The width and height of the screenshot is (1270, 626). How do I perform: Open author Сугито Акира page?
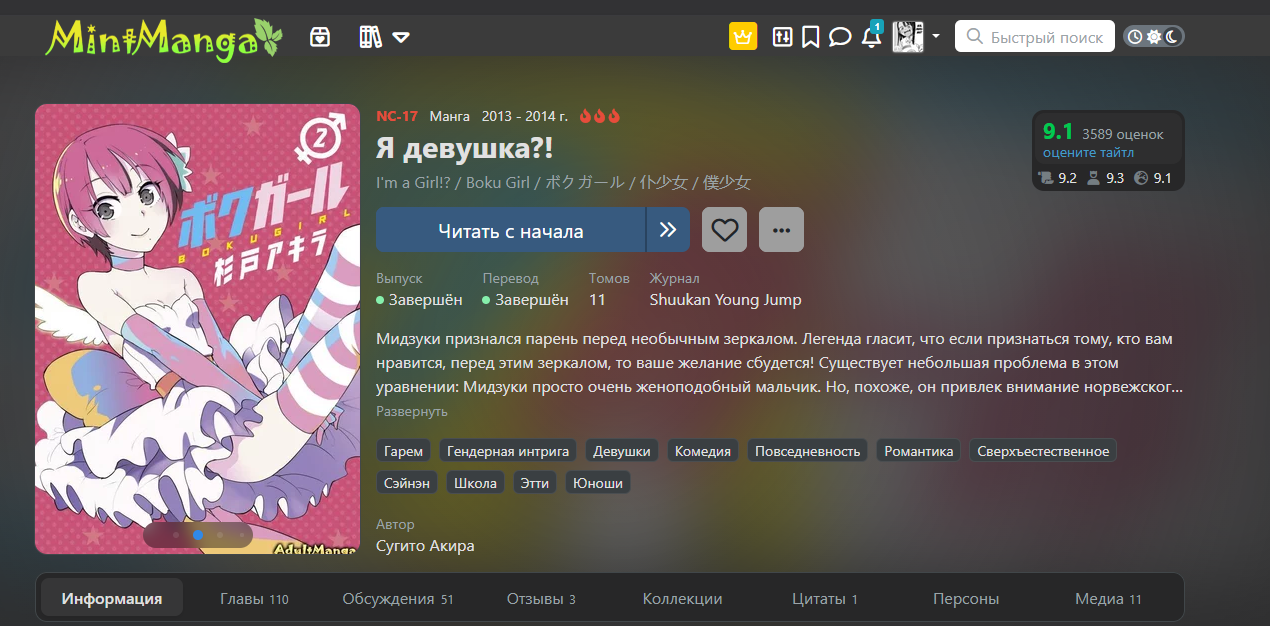(425, 546)
